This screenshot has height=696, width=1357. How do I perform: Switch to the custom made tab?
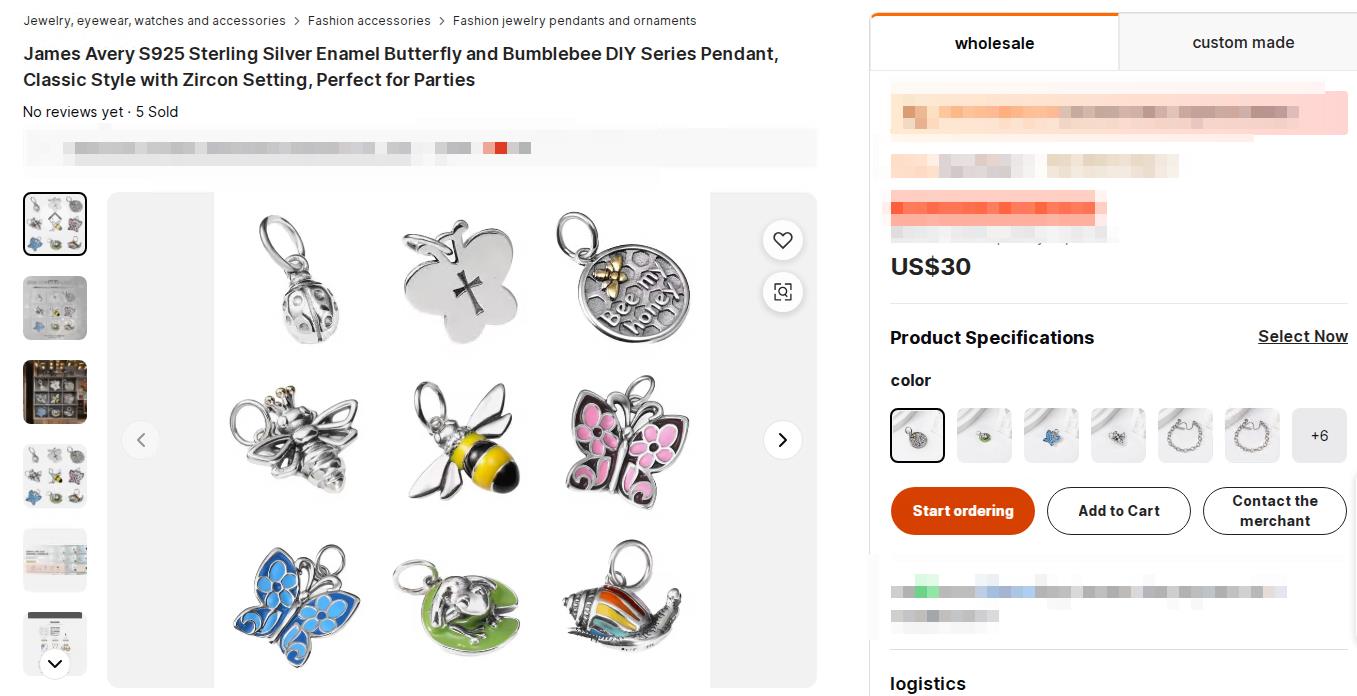[x=1243, y=43]
